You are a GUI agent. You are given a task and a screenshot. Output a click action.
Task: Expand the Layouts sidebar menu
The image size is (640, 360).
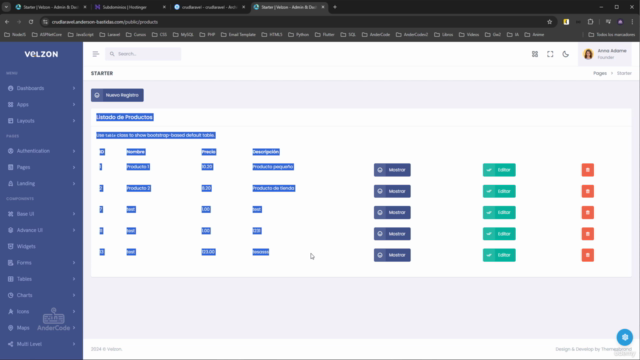click(x=41, y=121)
